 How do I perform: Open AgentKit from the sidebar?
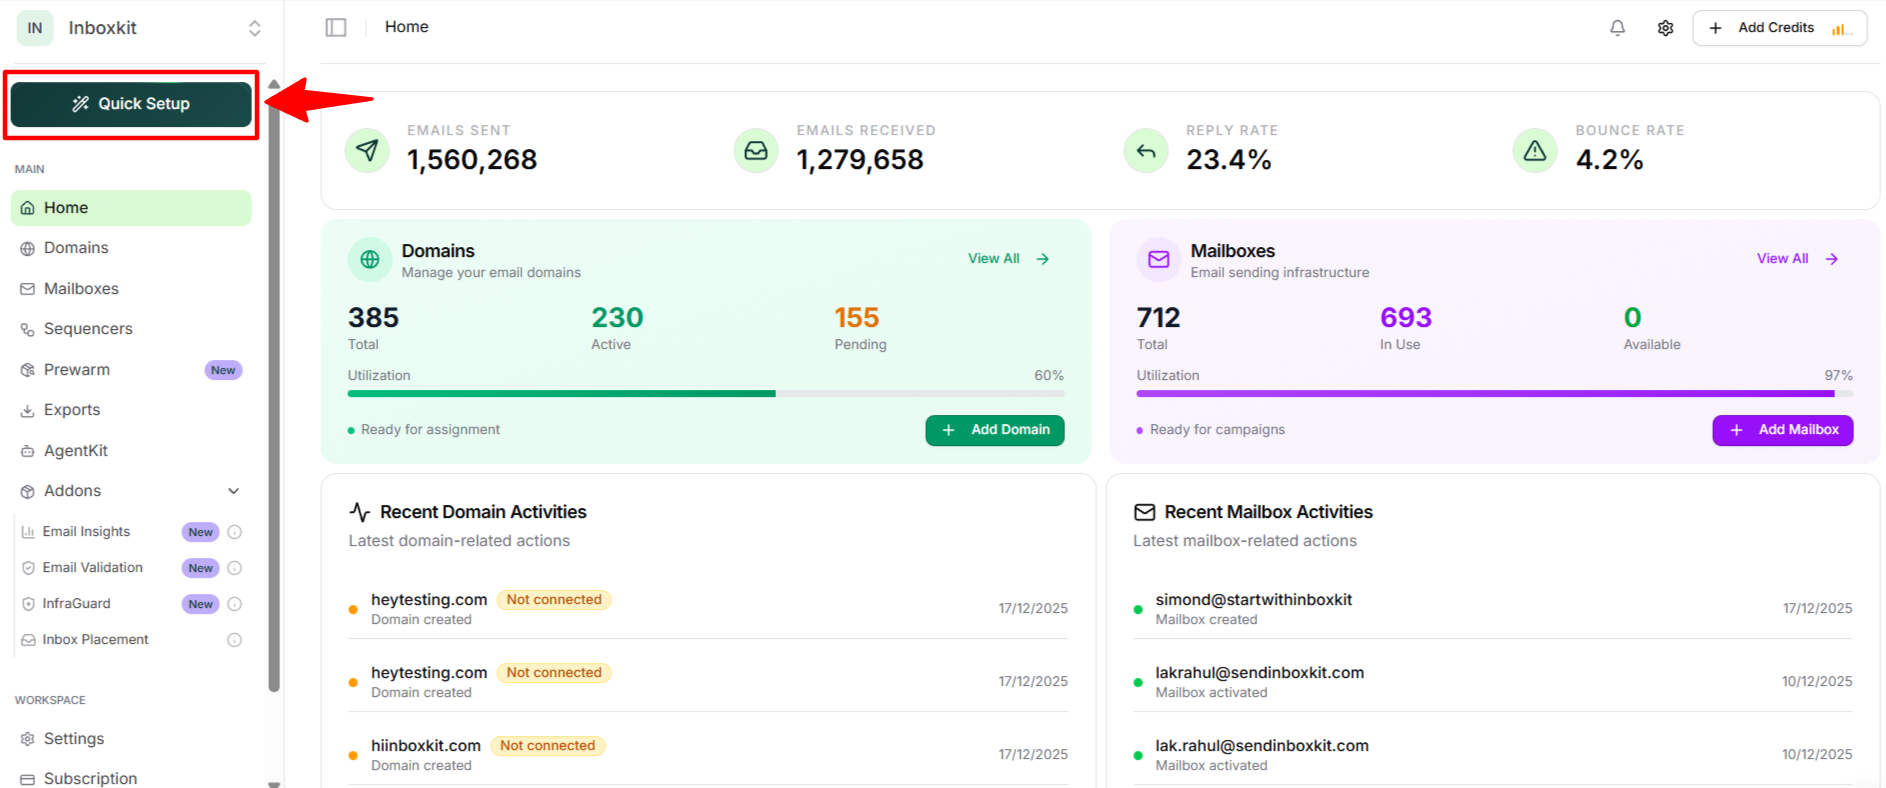(x=76, y=451)
